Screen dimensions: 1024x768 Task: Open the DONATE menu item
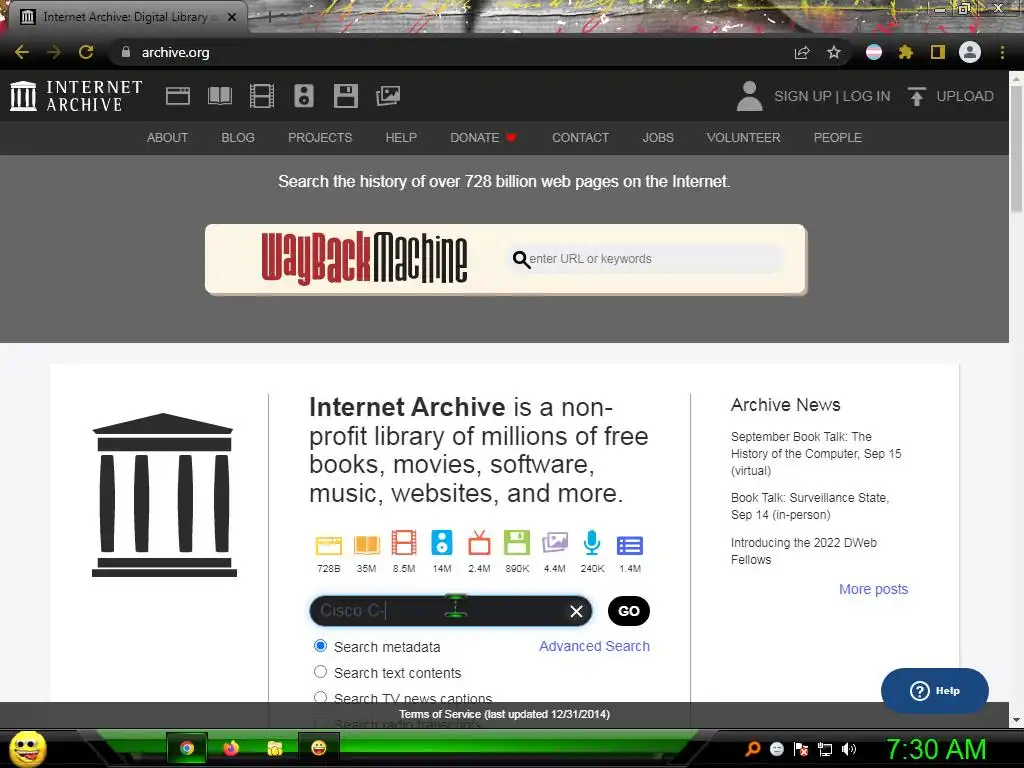(x=483, y=138)
